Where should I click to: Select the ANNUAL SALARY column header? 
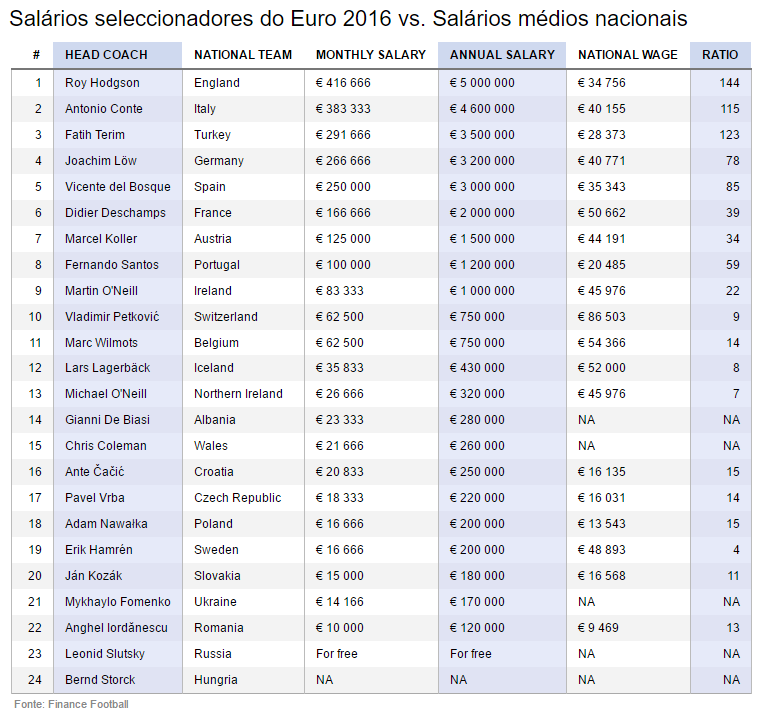click(502, 55)
